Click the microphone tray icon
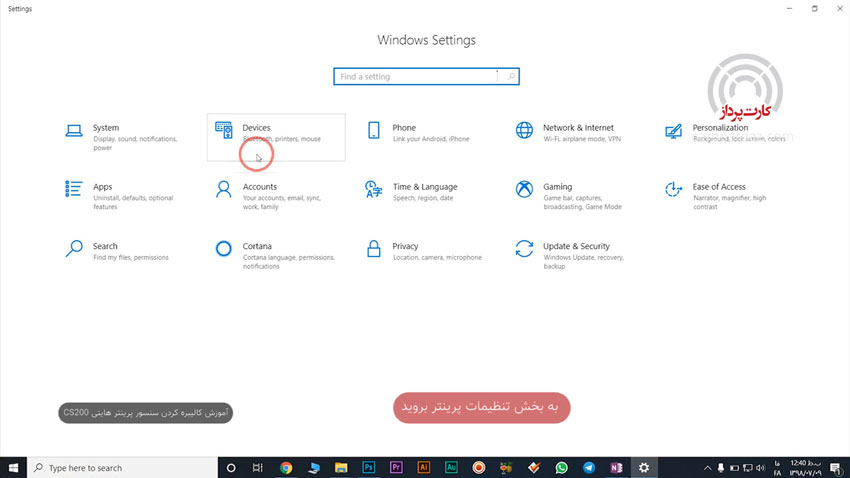850x478 pixels. pyautogui.click(x=720, y=468)
